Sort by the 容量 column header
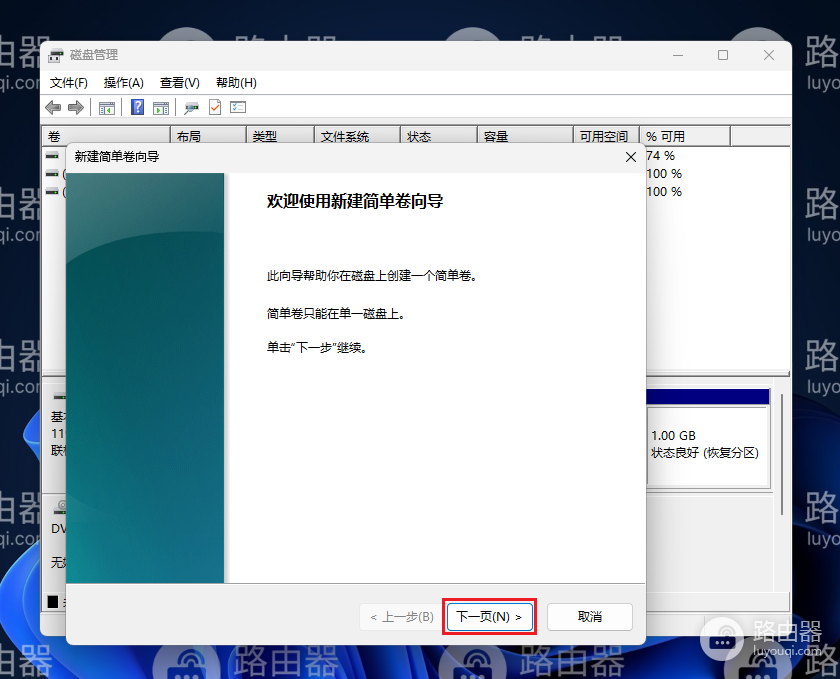Image resolution: width=840 pixels, height=679 pixels. [x=525, y=137]
